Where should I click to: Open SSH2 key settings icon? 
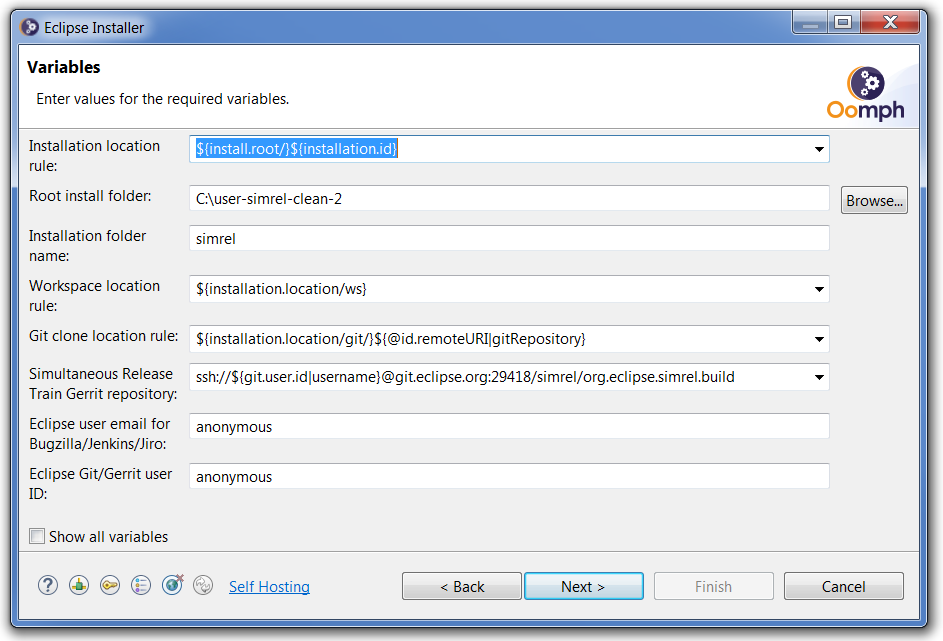(110, 585)
